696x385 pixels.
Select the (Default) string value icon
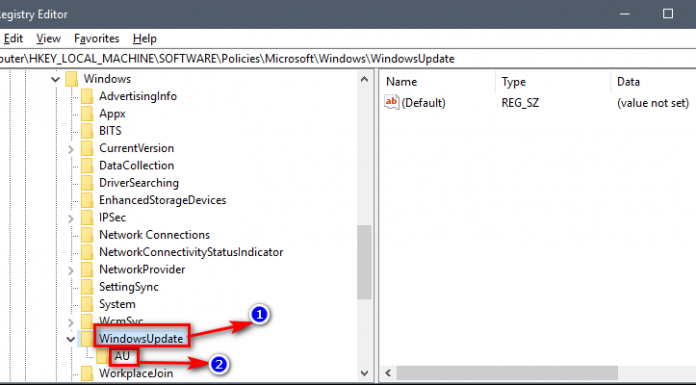point(392,103)
